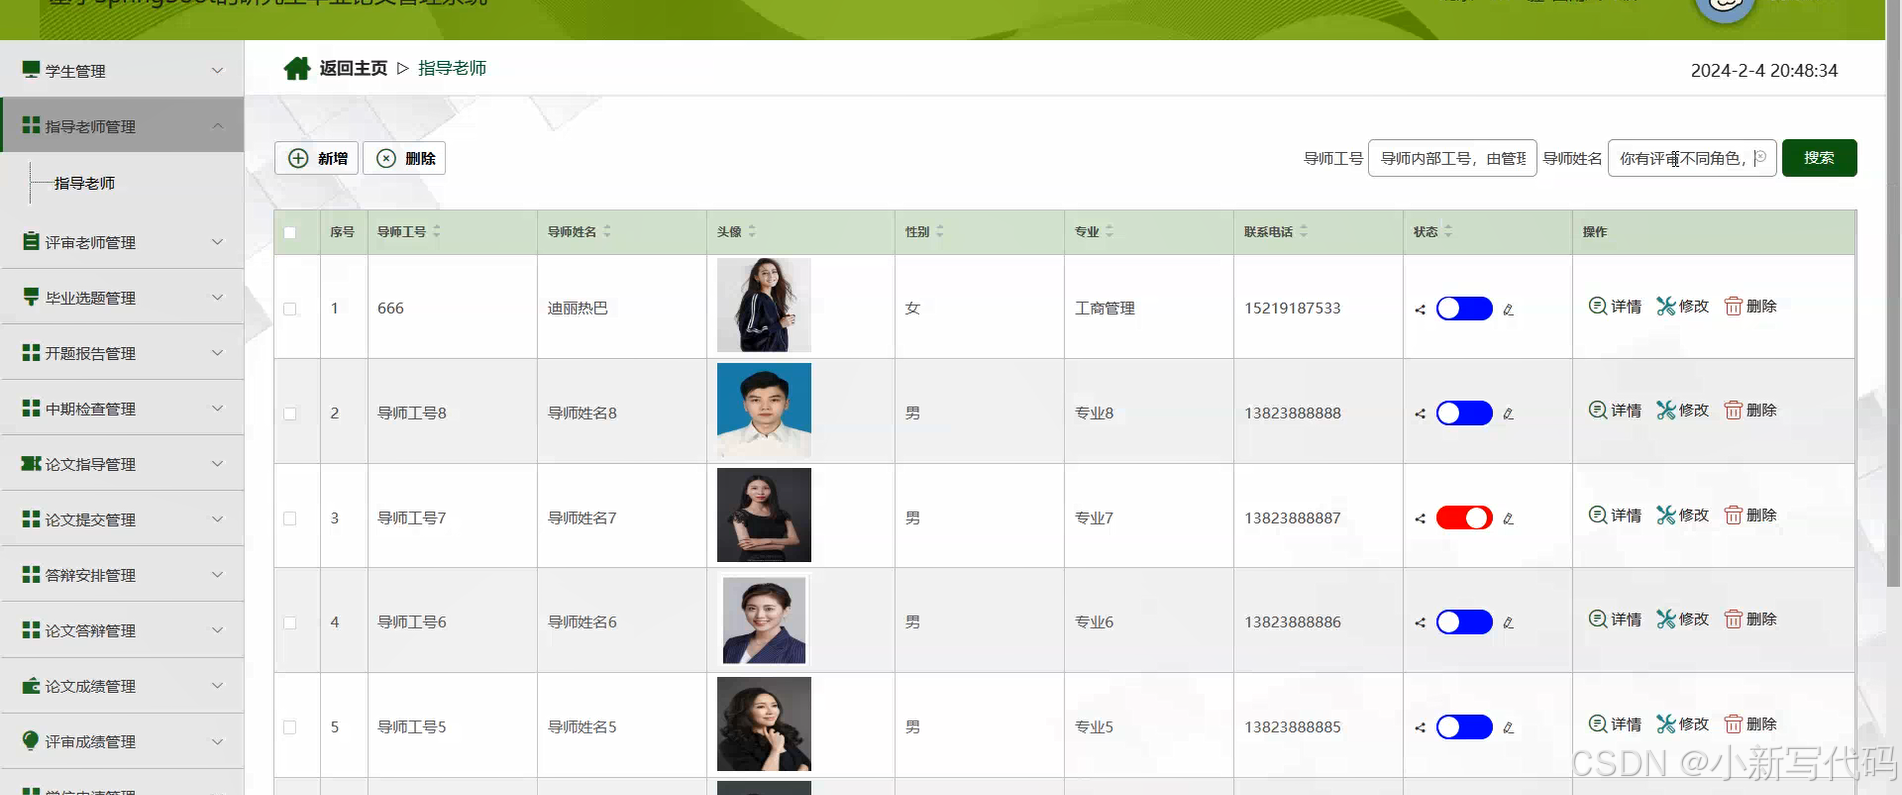Screen dimensions: 1902x795
Task: Check the checkbox for row 迪丽热巴
Action: point(290,309)
